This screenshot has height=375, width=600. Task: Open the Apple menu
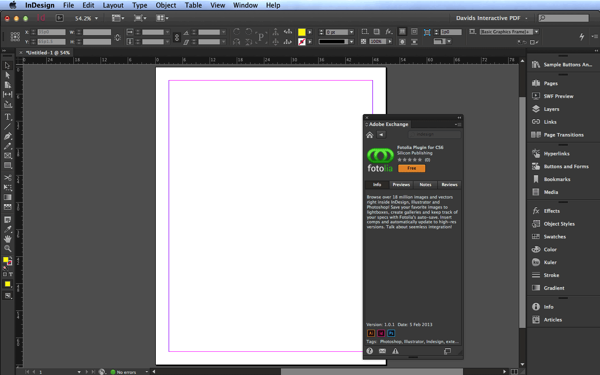click(13, 5)
